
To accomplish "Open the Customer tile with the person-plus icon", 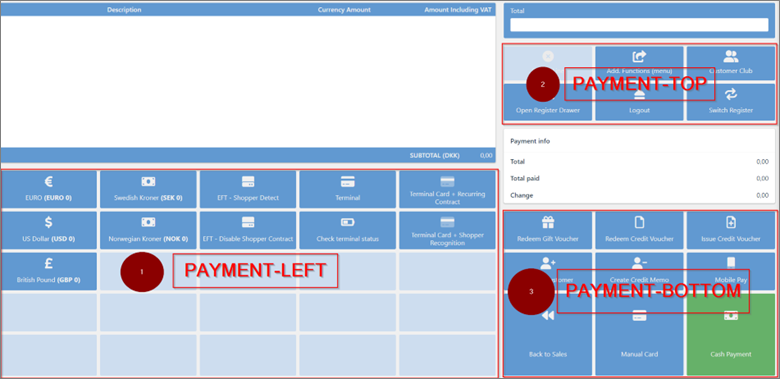I will 548,271.
